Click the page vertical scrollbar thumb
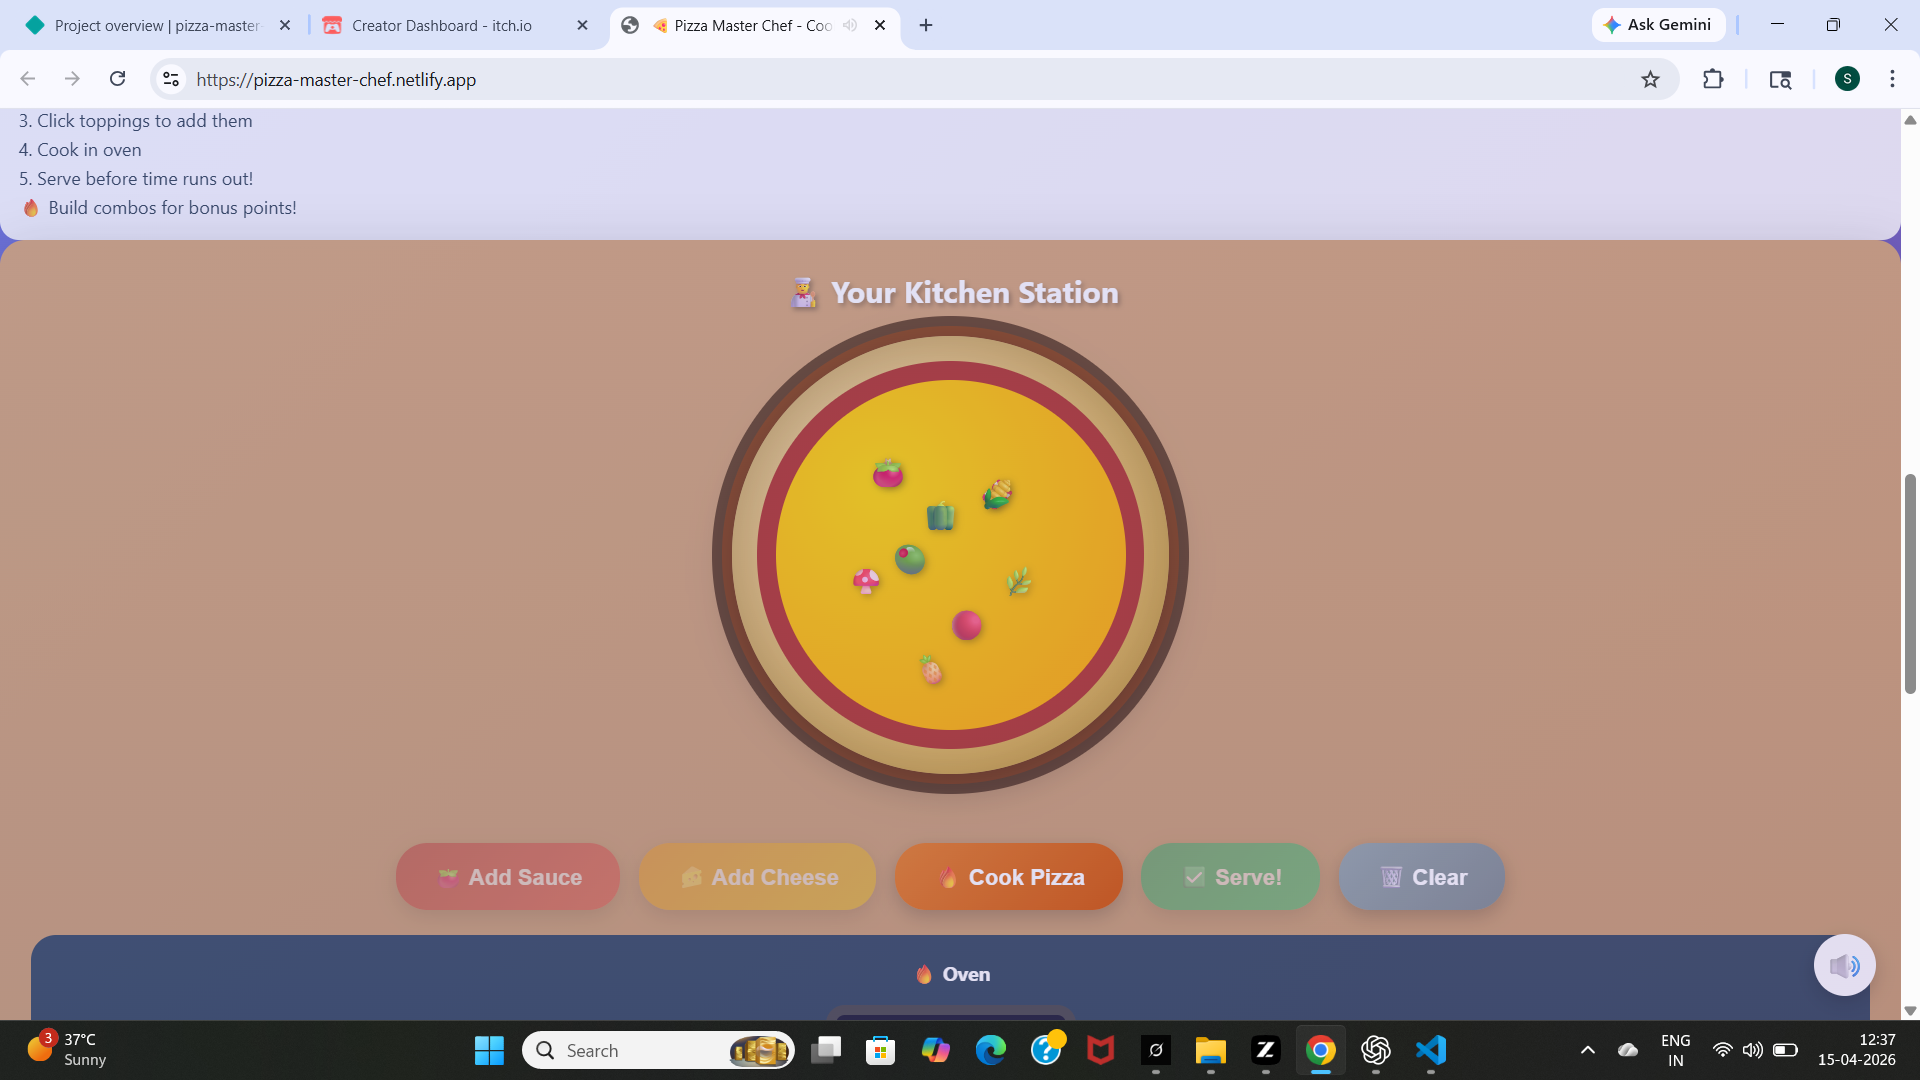Image resolution: width=1920 pixels, height=1080 pixels. click(x=1910, y=583)
